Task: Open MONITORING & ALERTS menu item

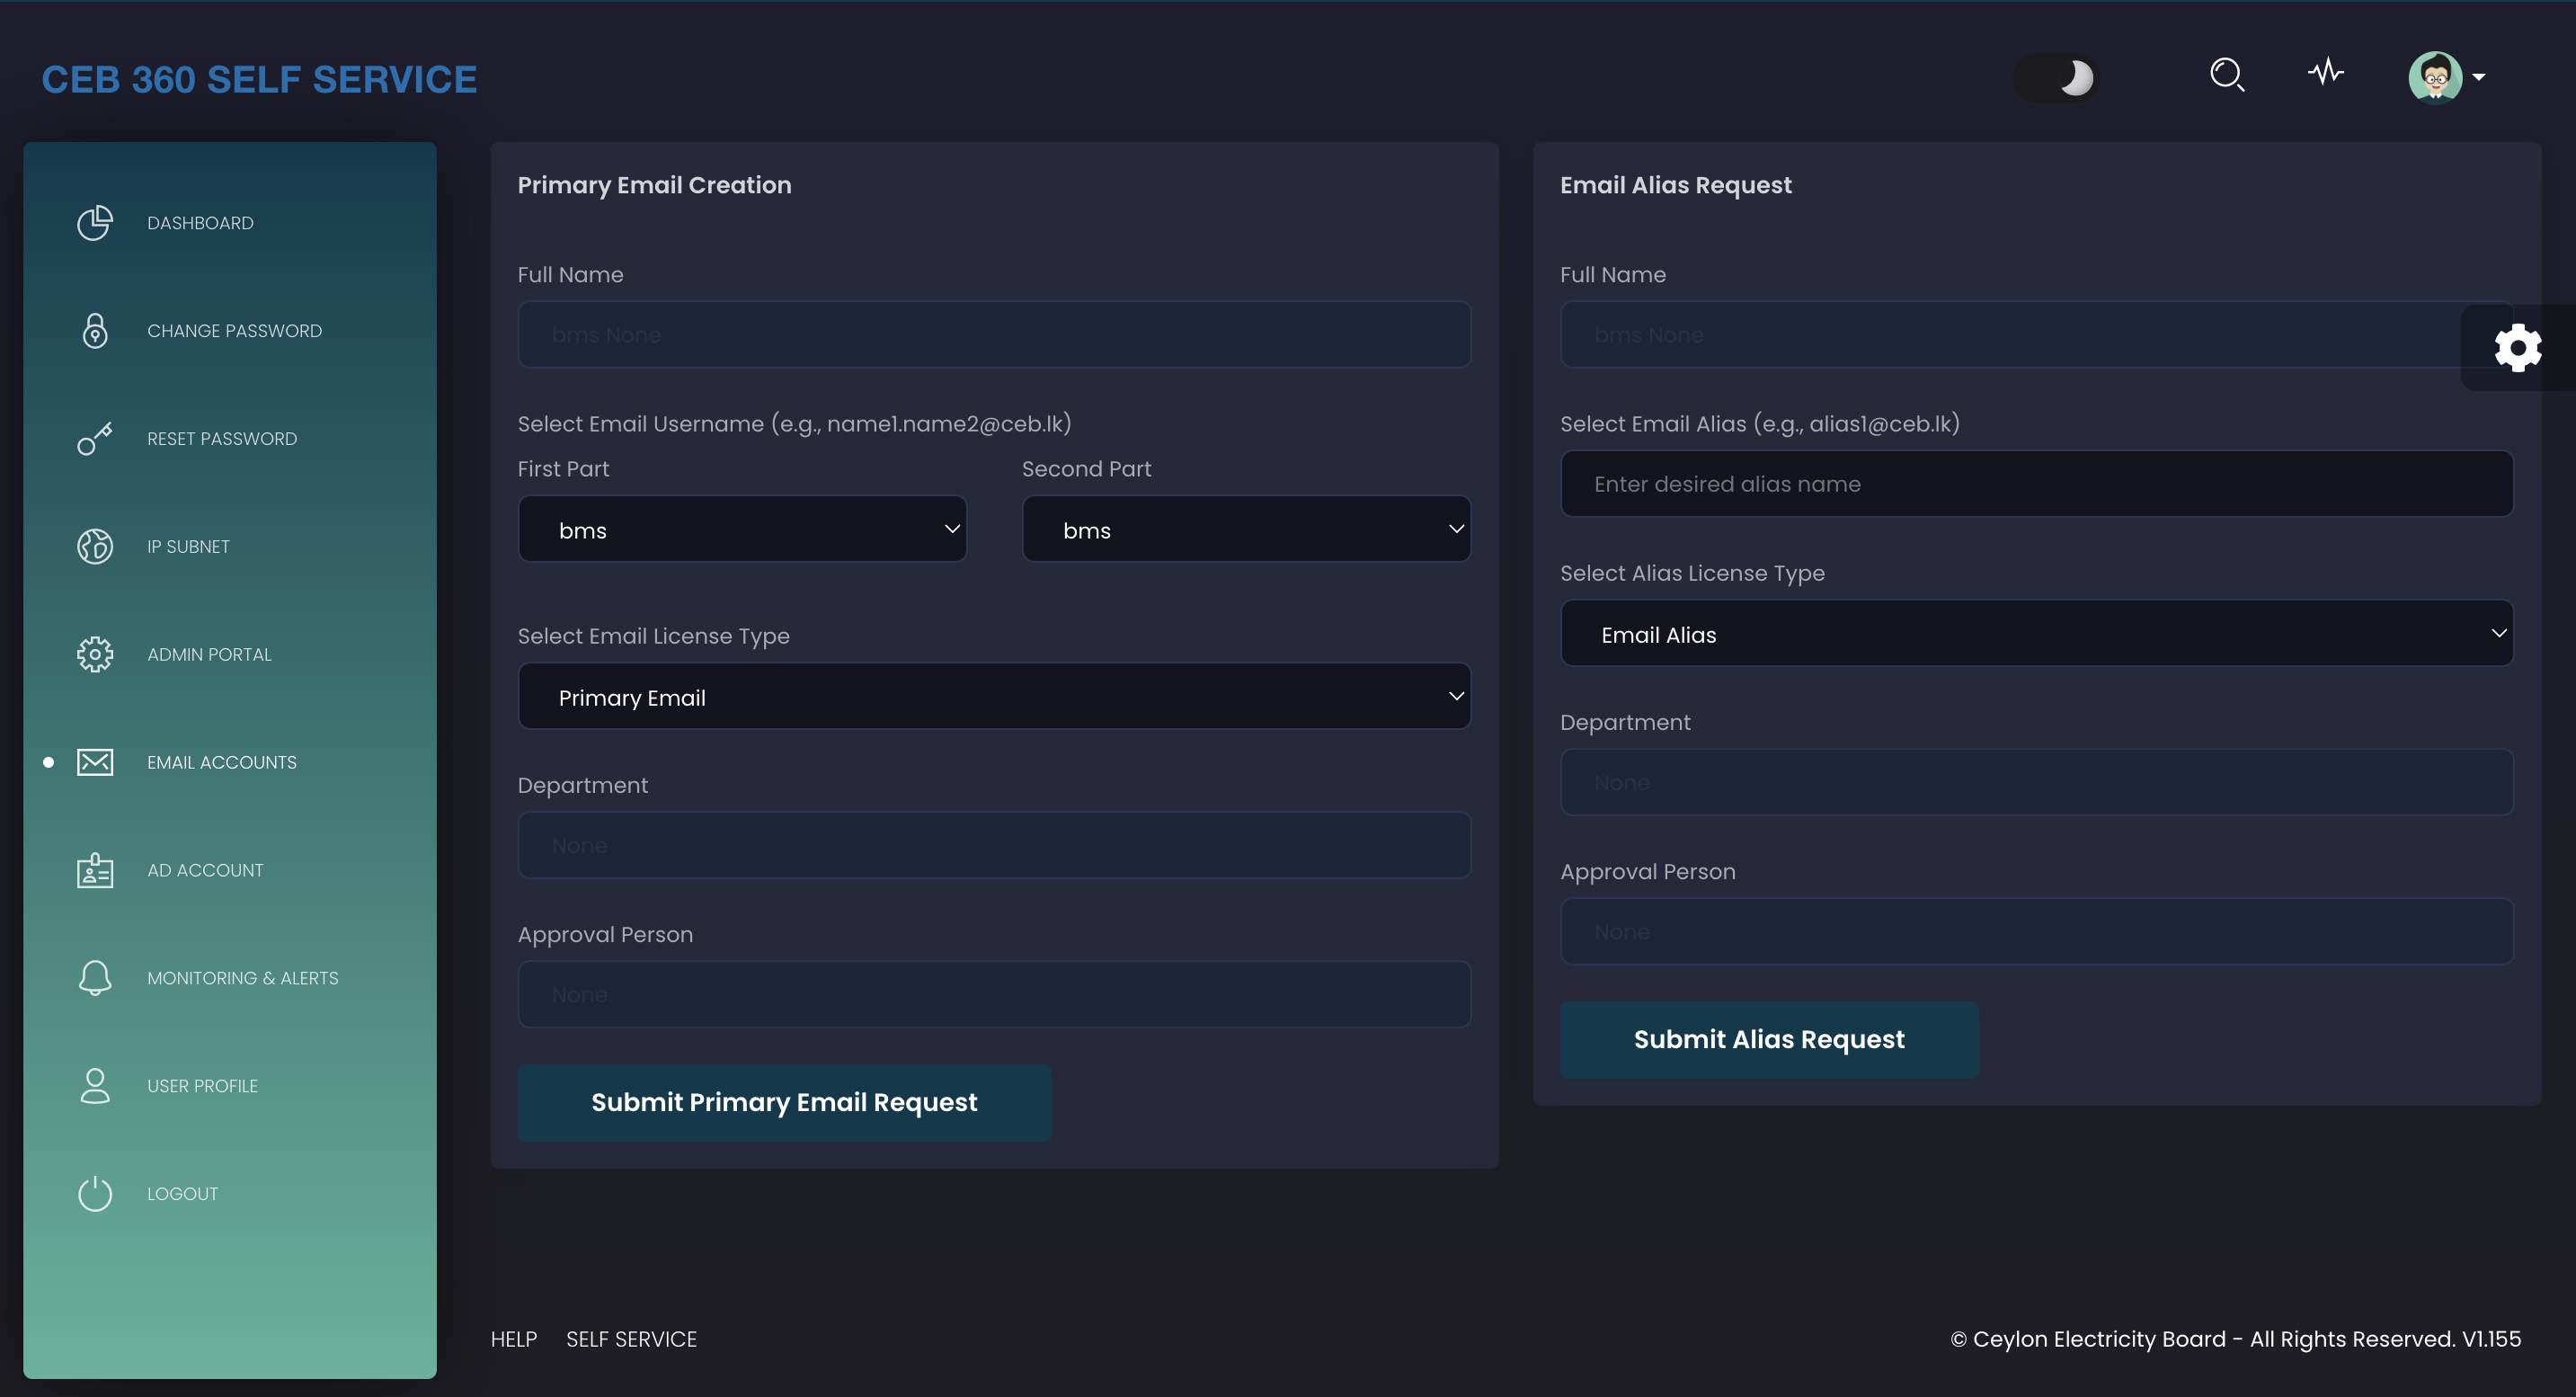Action: click(x=243, y=979)
